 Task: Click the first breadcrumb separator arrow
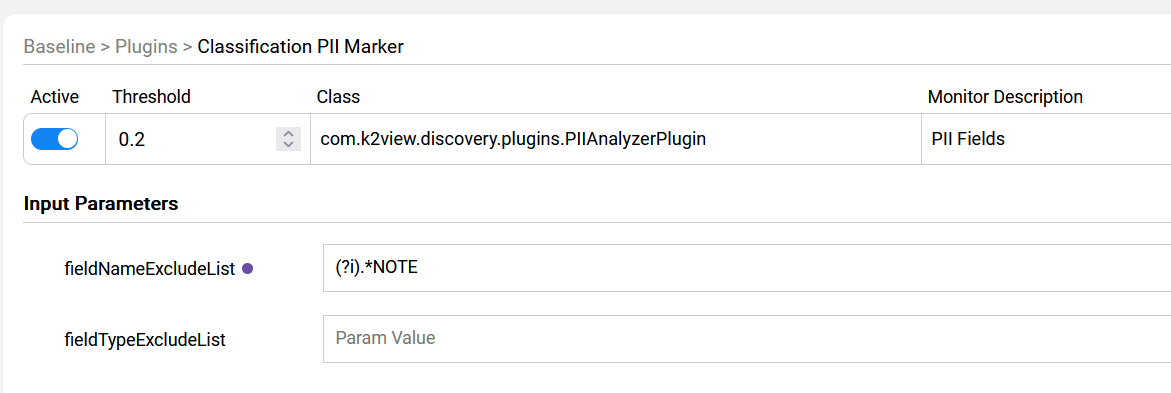click(105, 47)
